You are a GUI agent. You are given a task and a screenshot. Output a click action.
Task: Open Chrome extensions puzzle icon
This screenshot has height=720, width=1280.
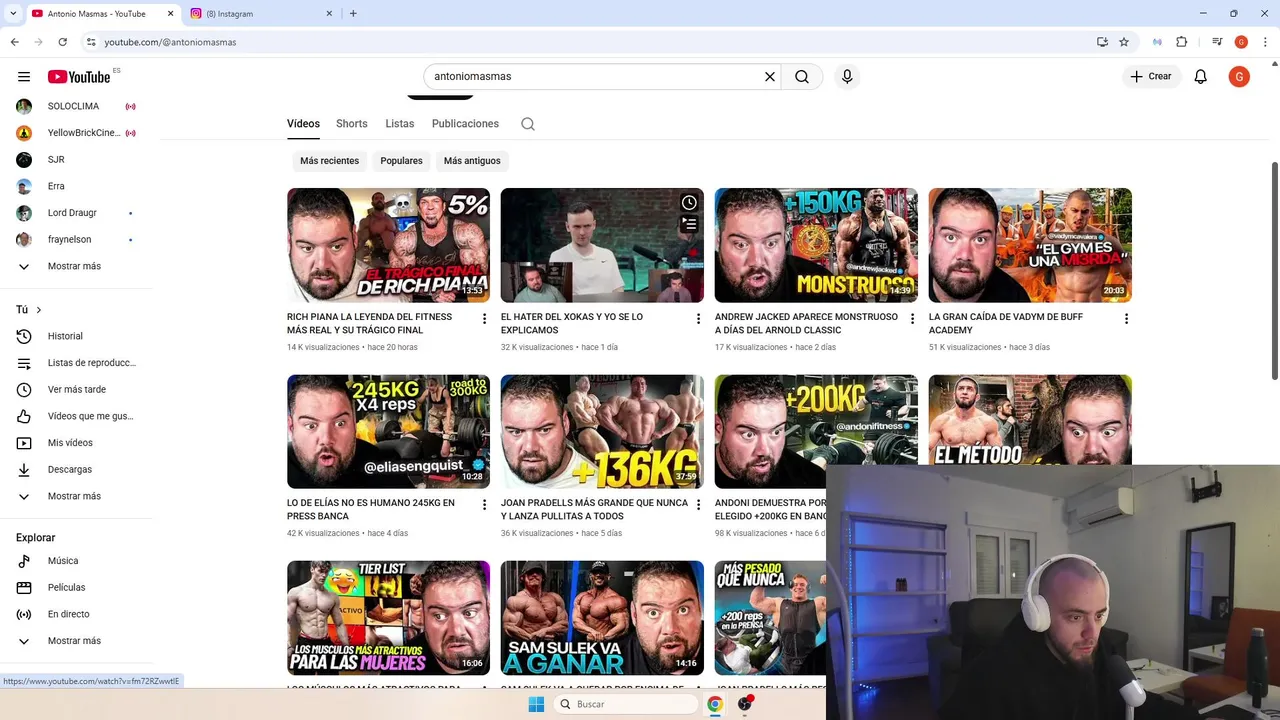[x=1181, y=42]
